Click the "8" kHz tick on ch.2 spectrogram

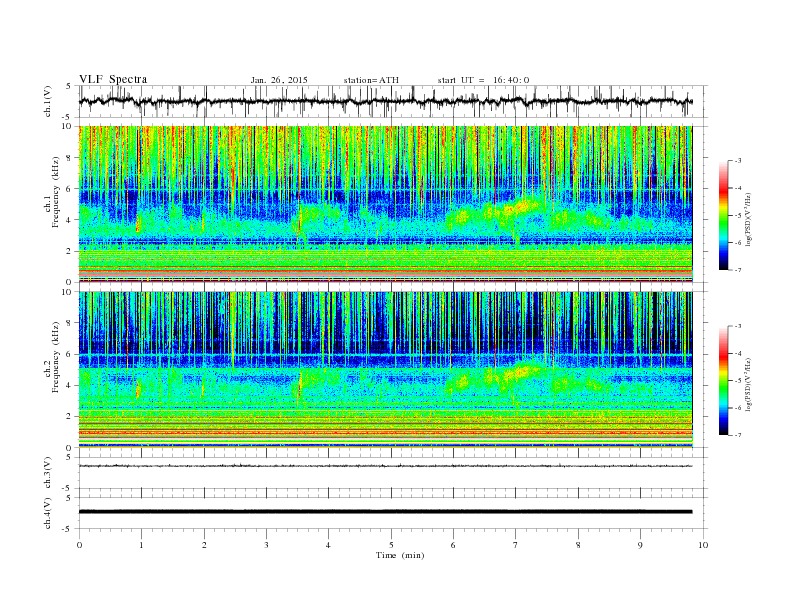70,323
